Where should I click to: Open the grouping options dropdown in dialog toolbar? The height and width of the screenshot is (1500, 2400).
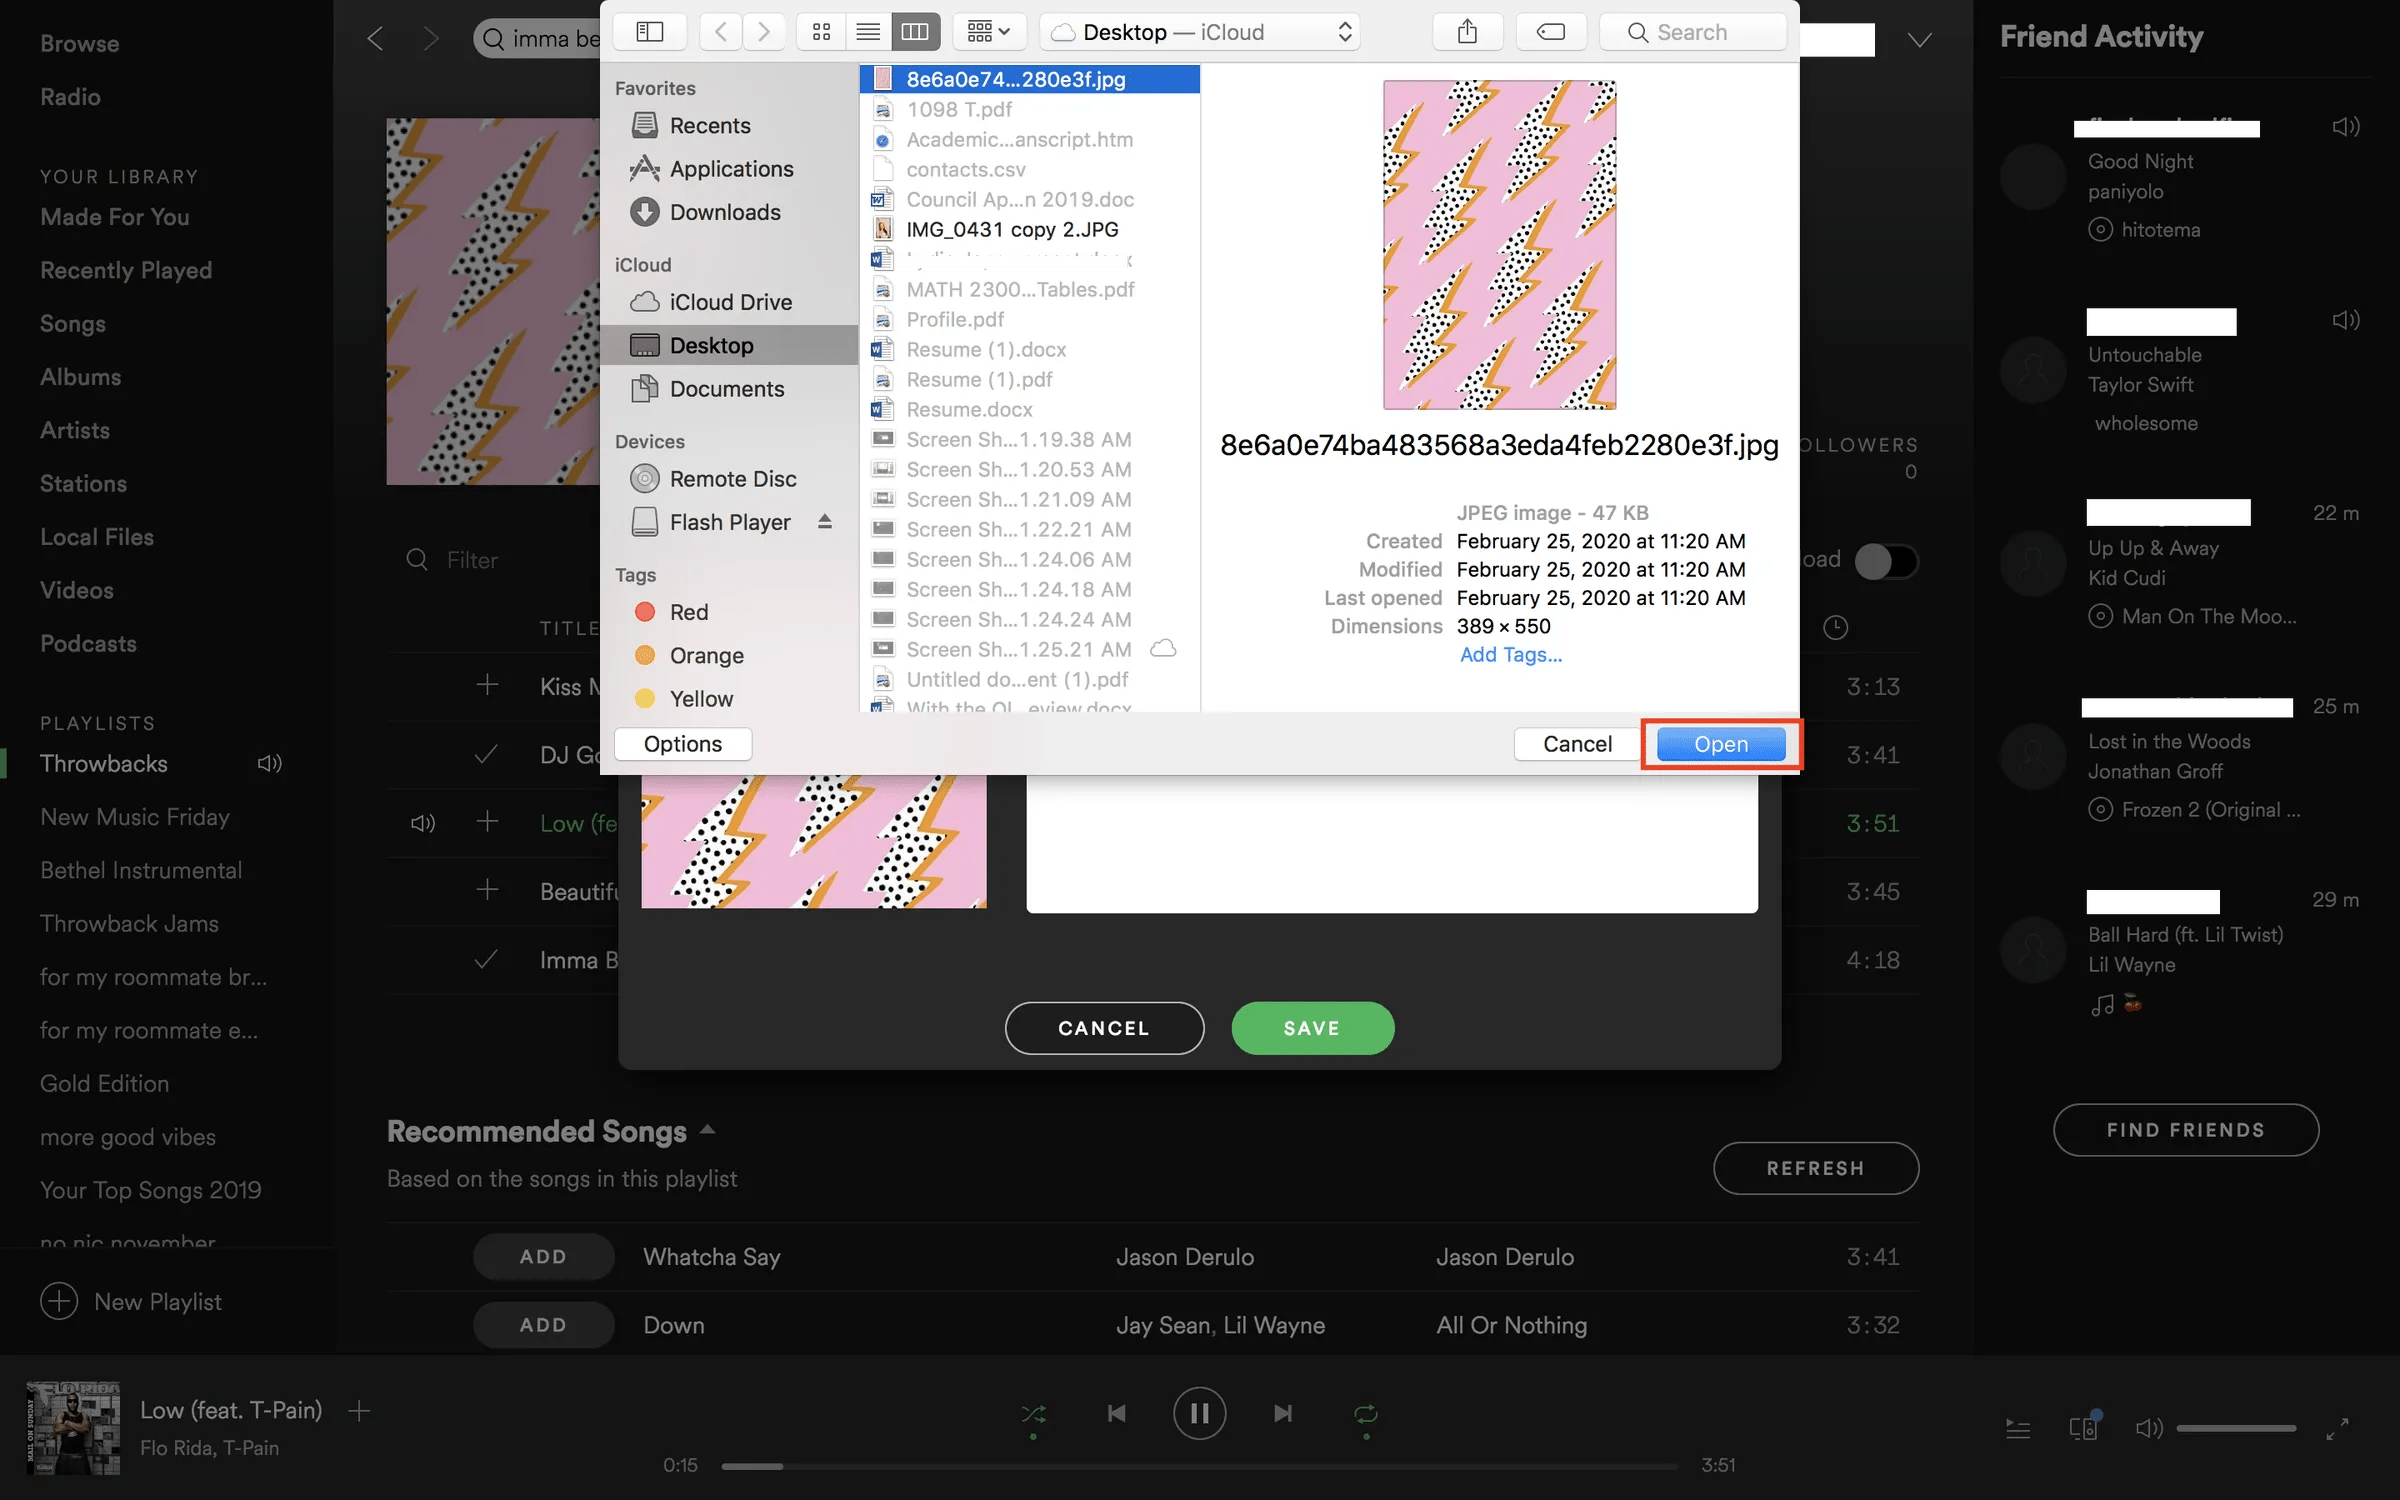pyautogui.click(x=988, y=31)
